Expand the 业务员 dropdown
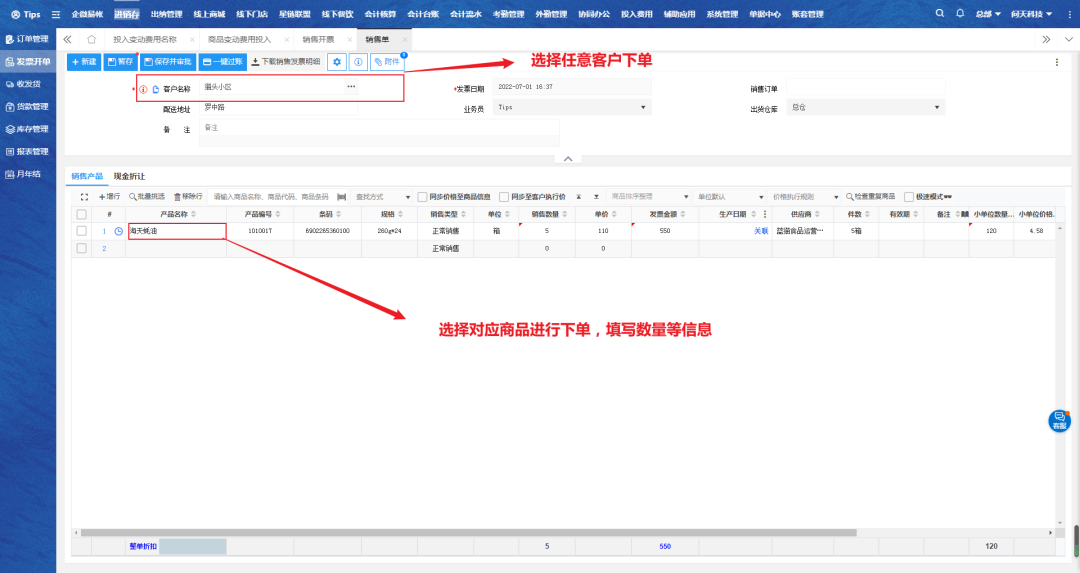The image size is (1080, 573). (571, 107)
